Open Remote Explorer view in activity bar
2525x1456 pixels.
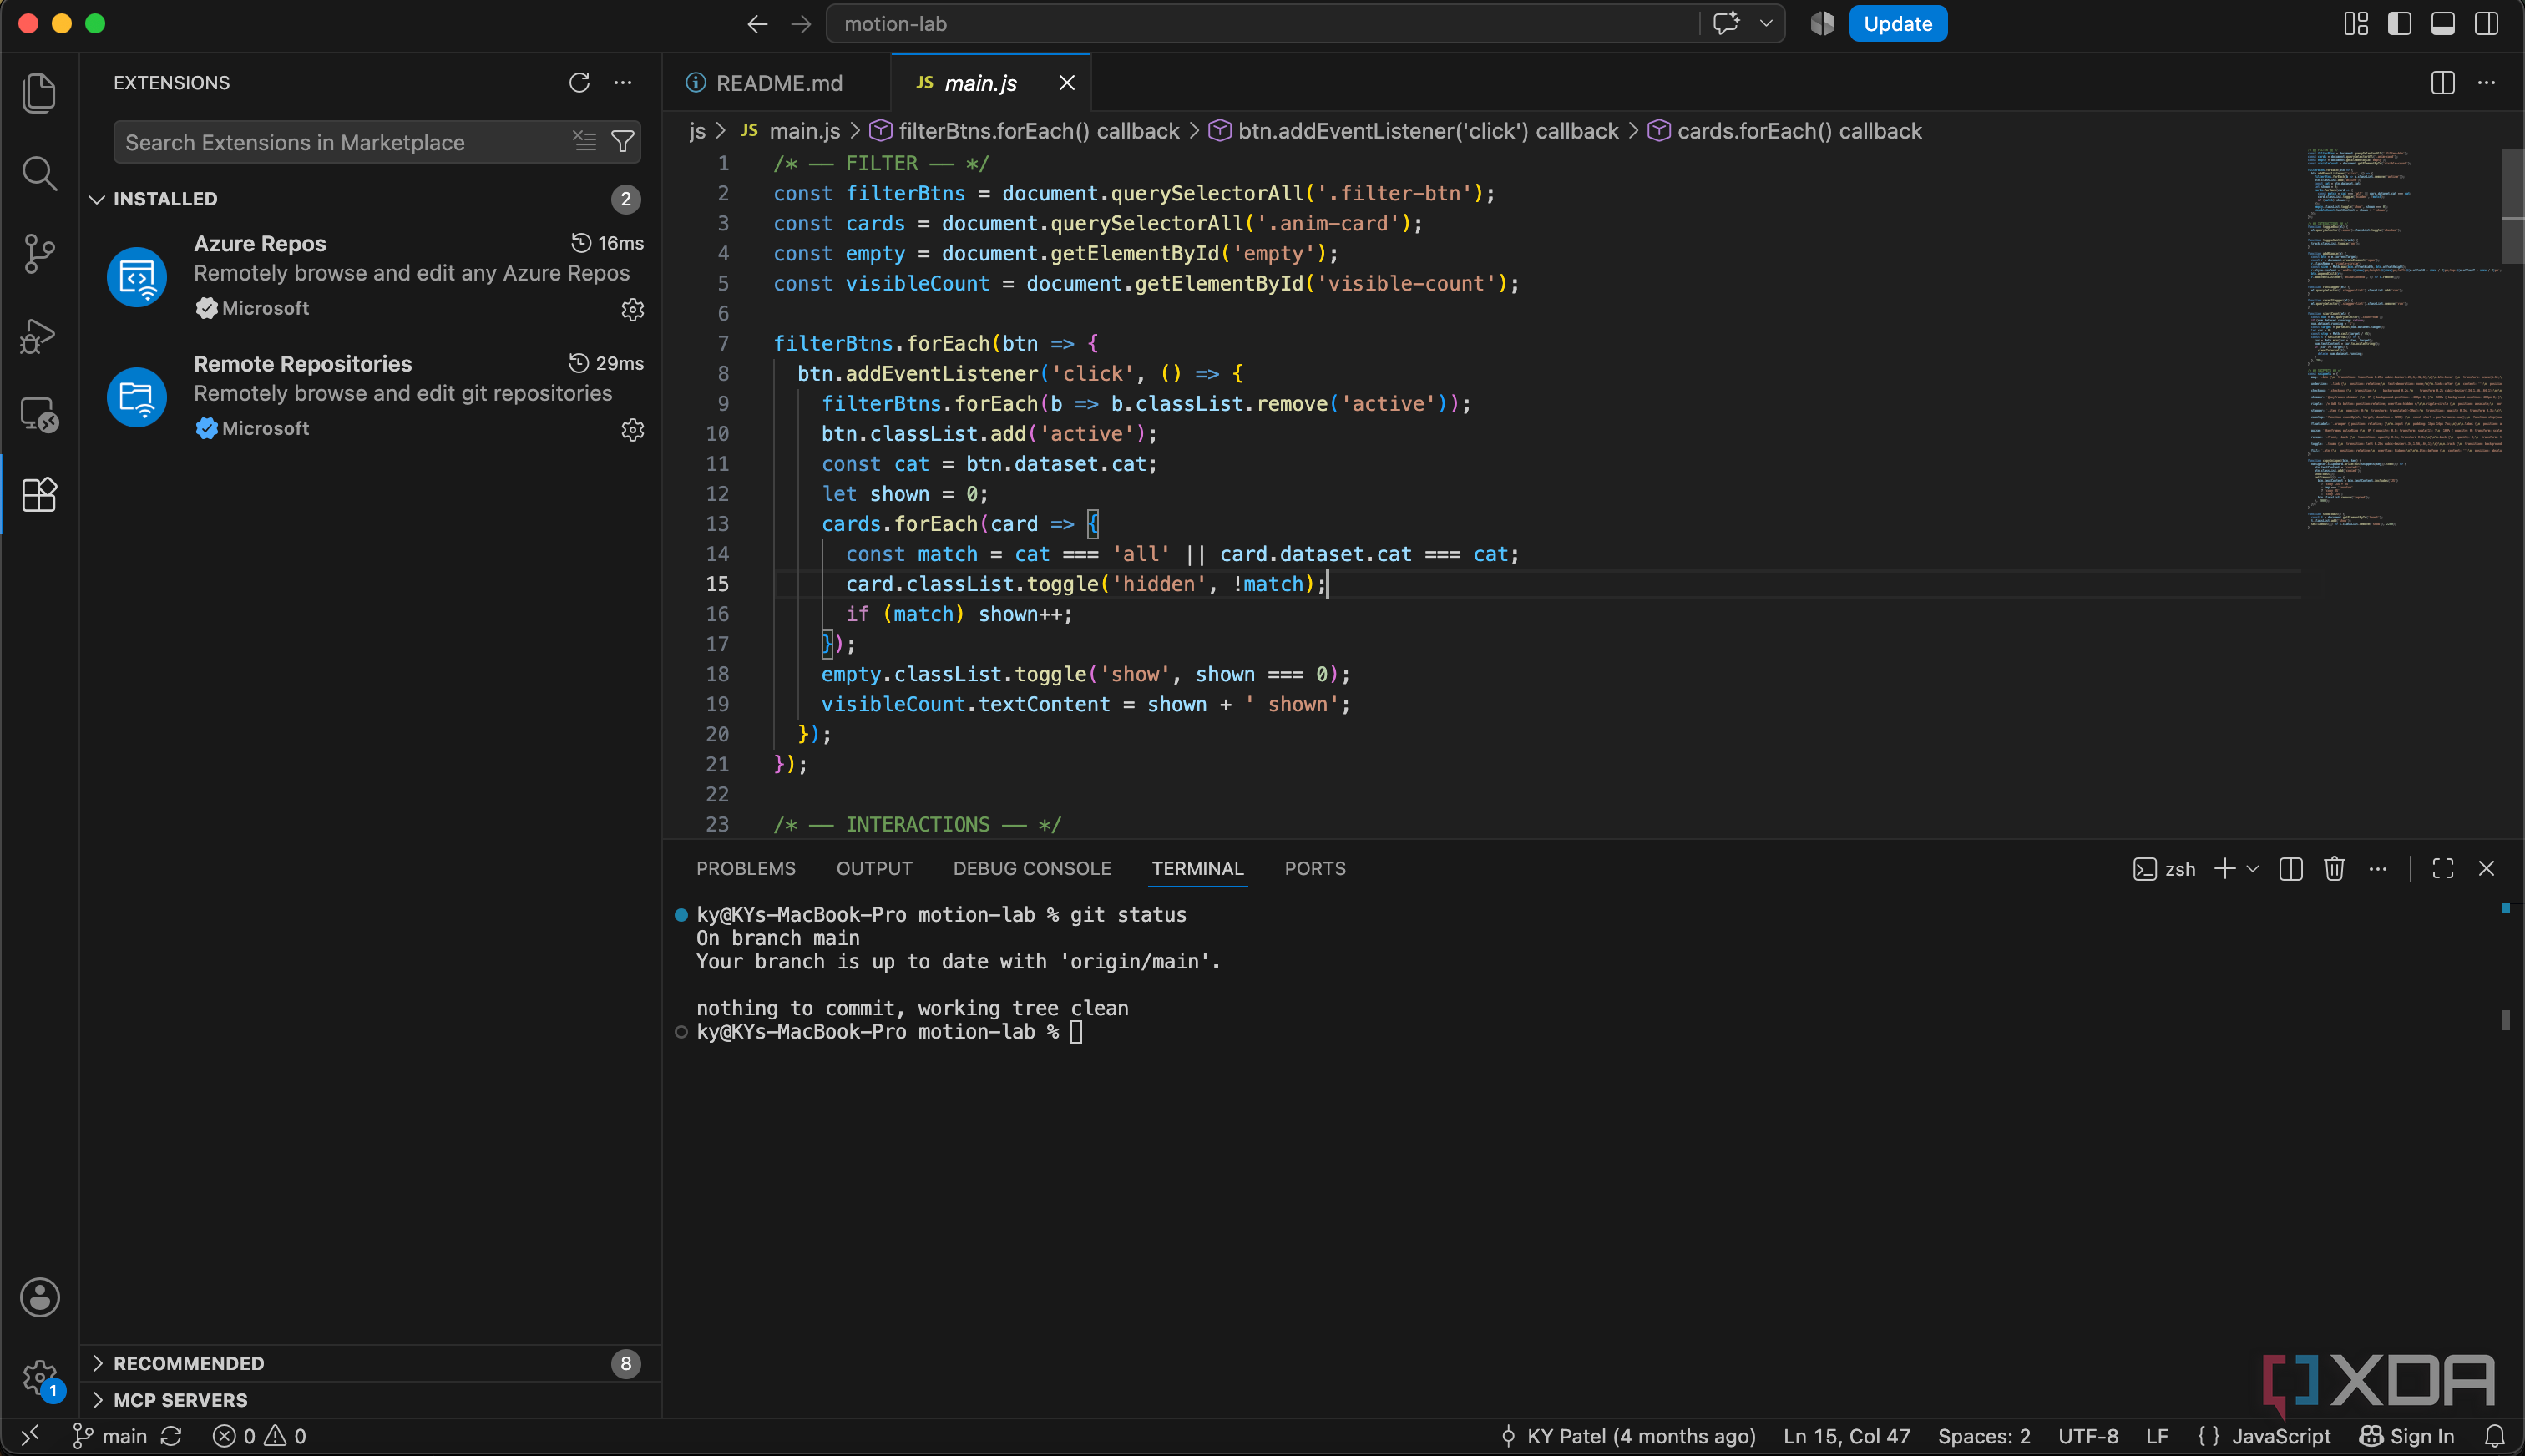coord(39,414)
